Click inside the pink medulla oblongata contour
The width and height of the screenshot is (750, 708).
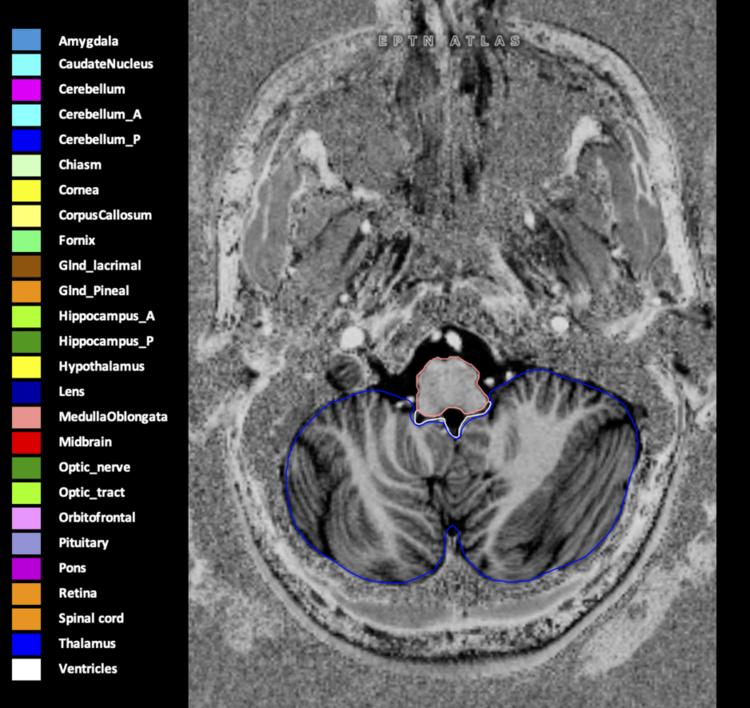[x=450, y=385]
